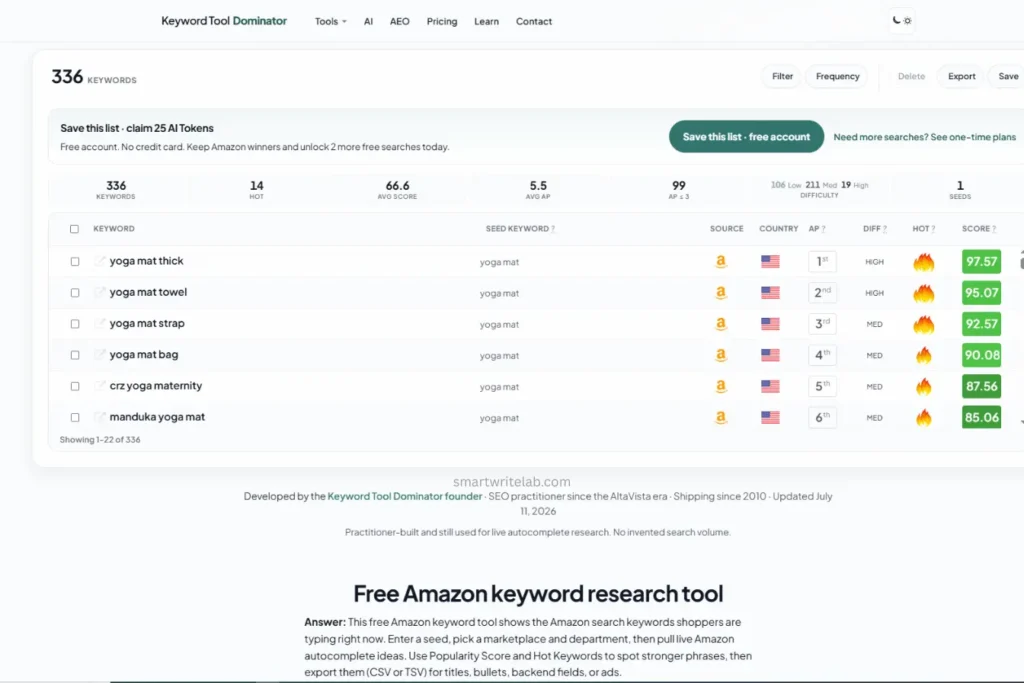
Task: Toggle the select-all keywords checkbox
Action: [x=74, y=229]
